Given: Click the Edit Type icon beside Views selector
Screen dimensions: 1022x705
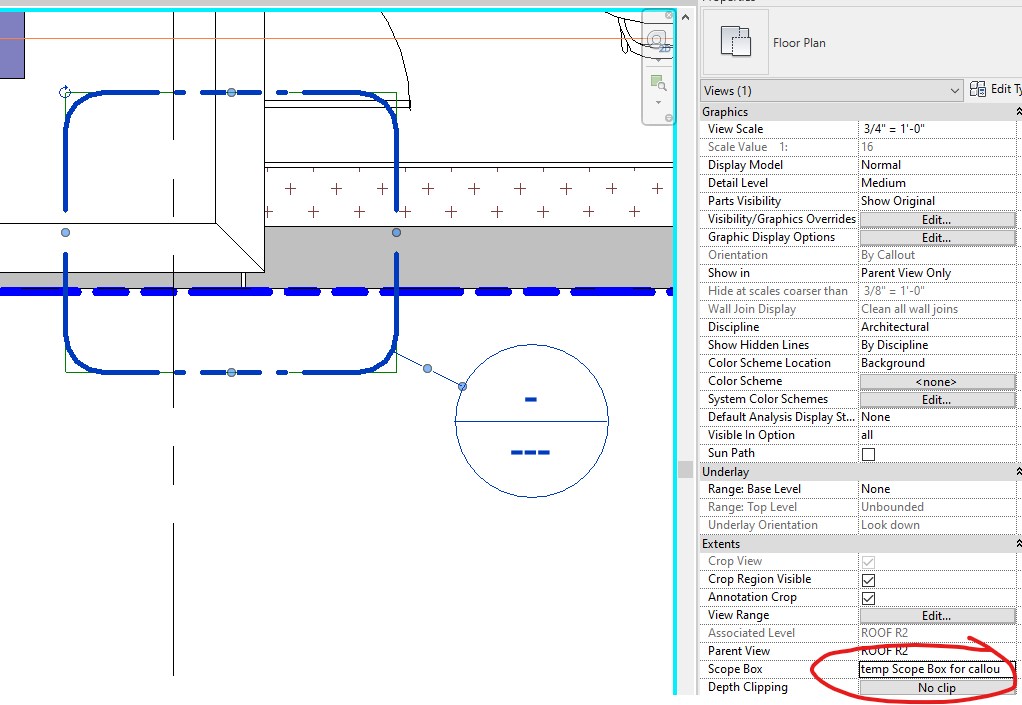Looking at the screenshot, I should [977, 89].
